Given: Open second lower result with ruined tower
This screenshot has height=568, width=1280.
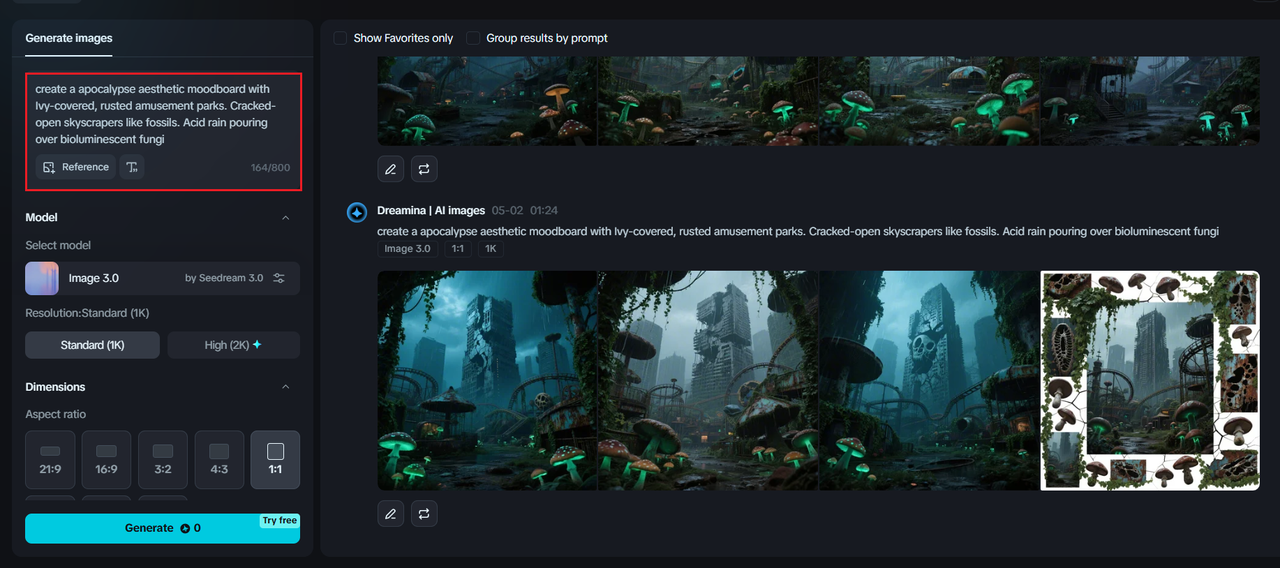Looking at the screenshot, I should pyautogui.click(x=708, y=380).
